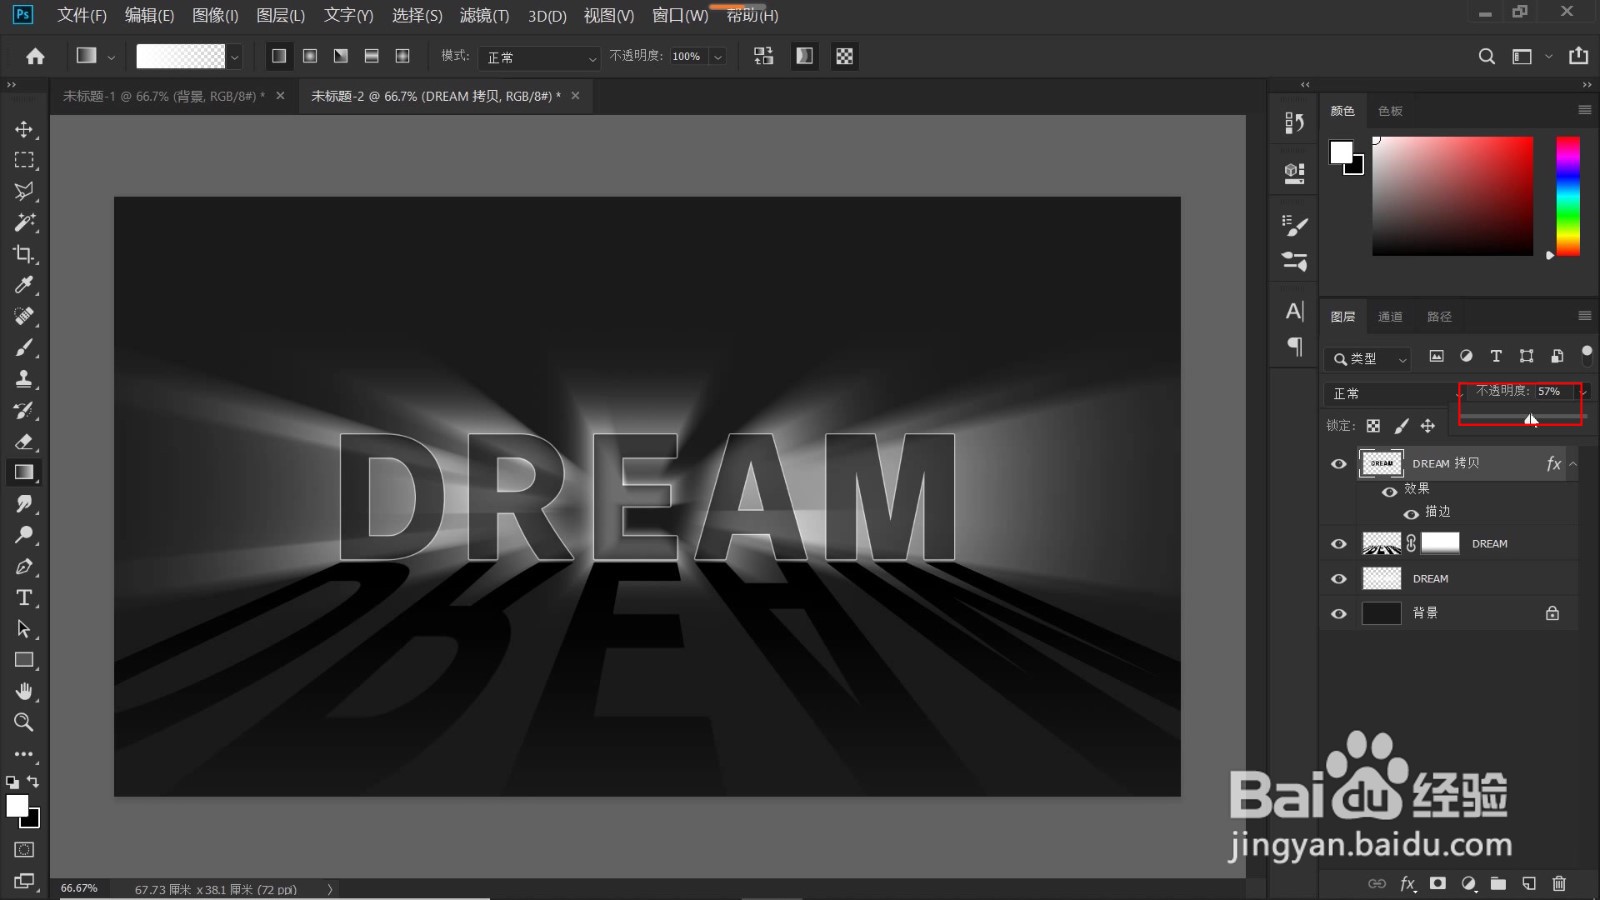
Task: Toggle the gradient Transparency option
Action: [845, 56]
